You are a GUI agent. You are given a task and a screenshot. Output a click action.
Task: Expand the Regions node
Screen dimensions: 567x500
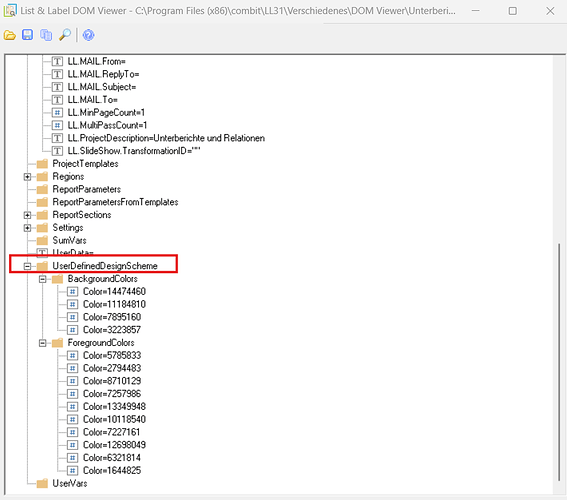(27, 177)
